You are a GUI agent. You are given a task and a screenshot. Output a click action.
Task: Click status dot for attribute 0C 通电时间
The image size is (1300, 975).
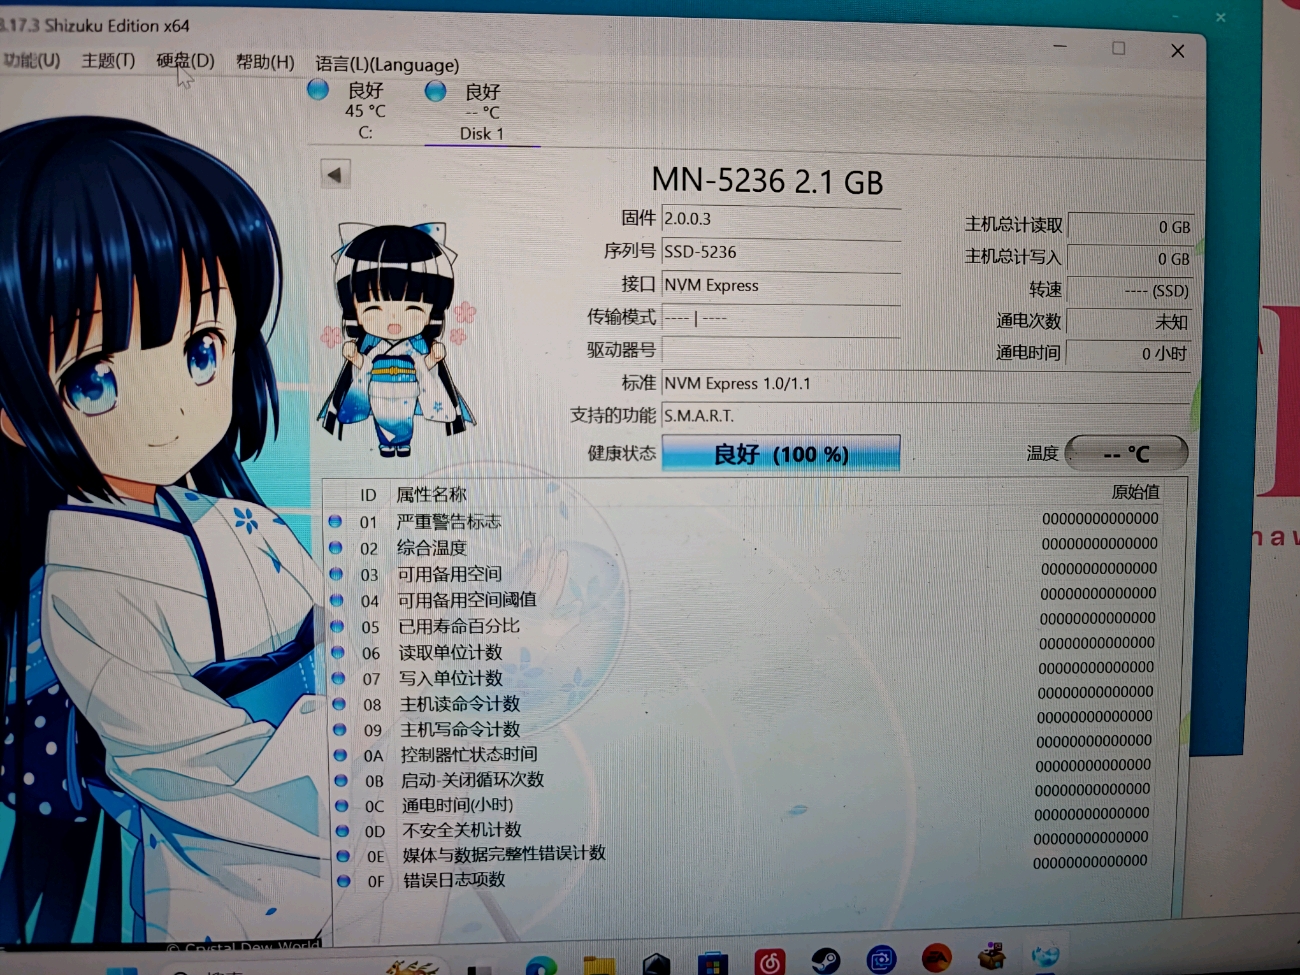342,805
